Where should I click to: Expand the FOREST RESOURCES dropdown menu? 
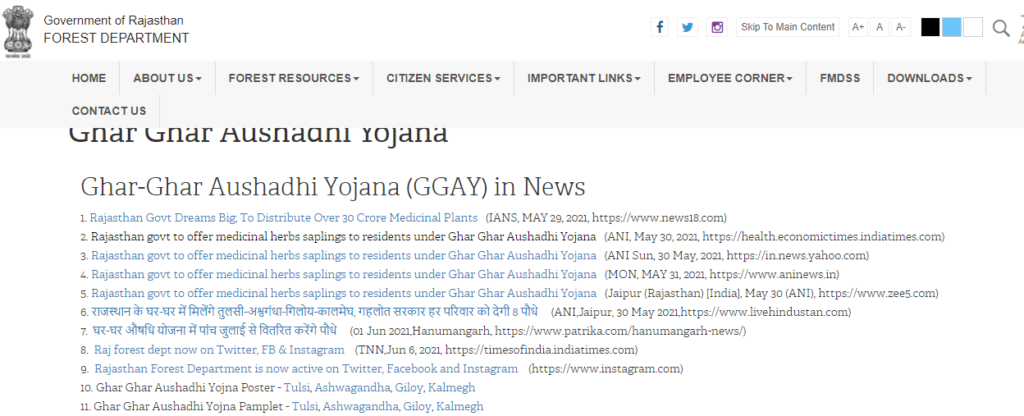click(294, 78)
